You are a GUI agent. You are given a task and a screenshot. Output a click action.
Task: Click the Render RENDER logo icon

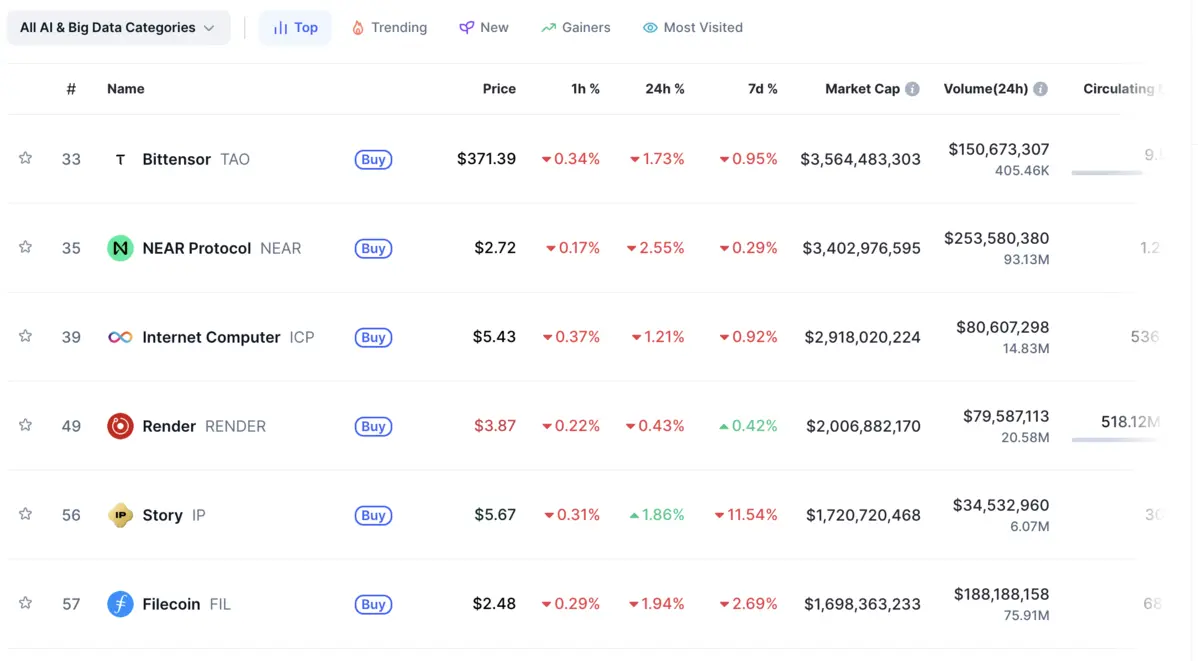click(x=120, y=426)
